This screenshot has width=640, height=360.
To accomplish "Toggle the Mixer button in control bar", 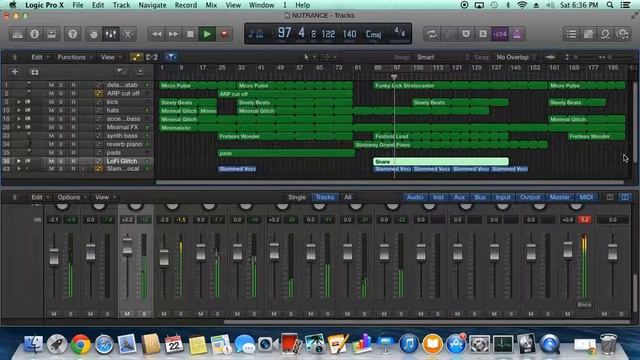I will (111, 34).
